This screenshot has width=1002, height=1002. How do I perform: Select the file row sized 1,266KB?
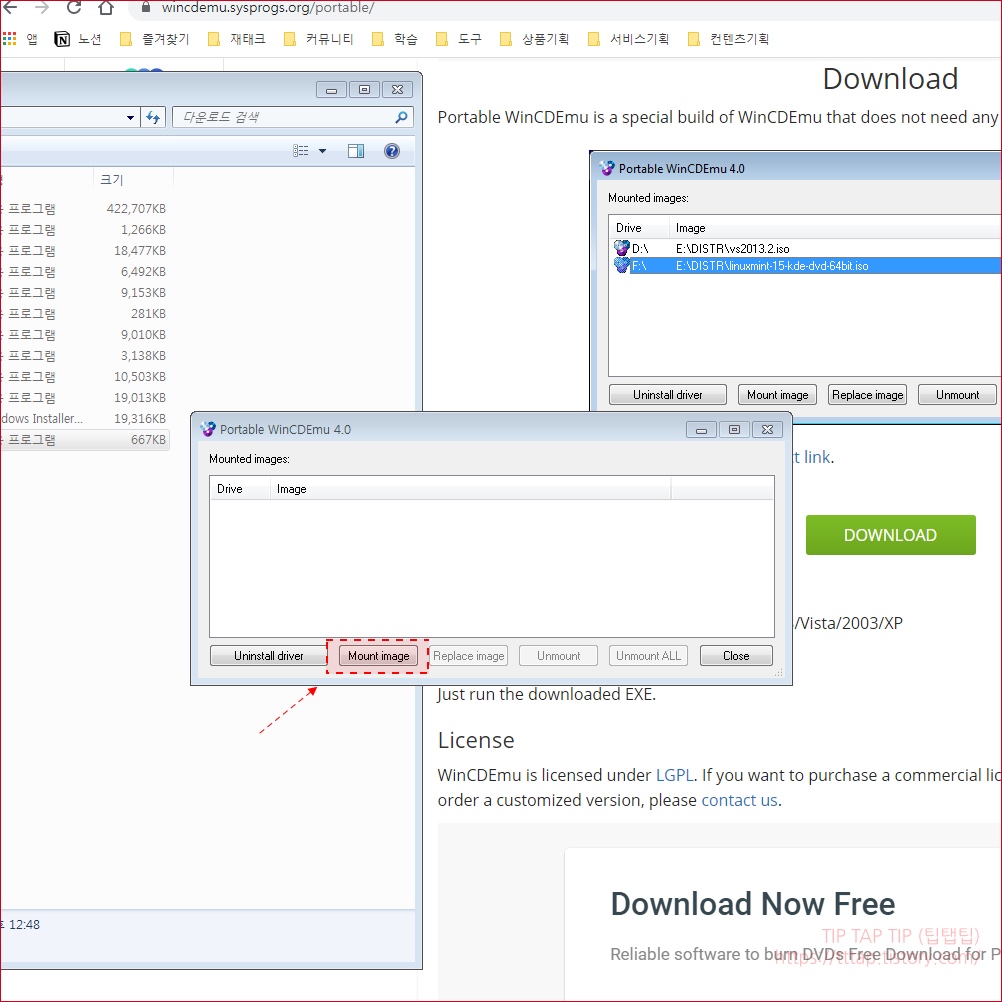[x=84, y=230]
